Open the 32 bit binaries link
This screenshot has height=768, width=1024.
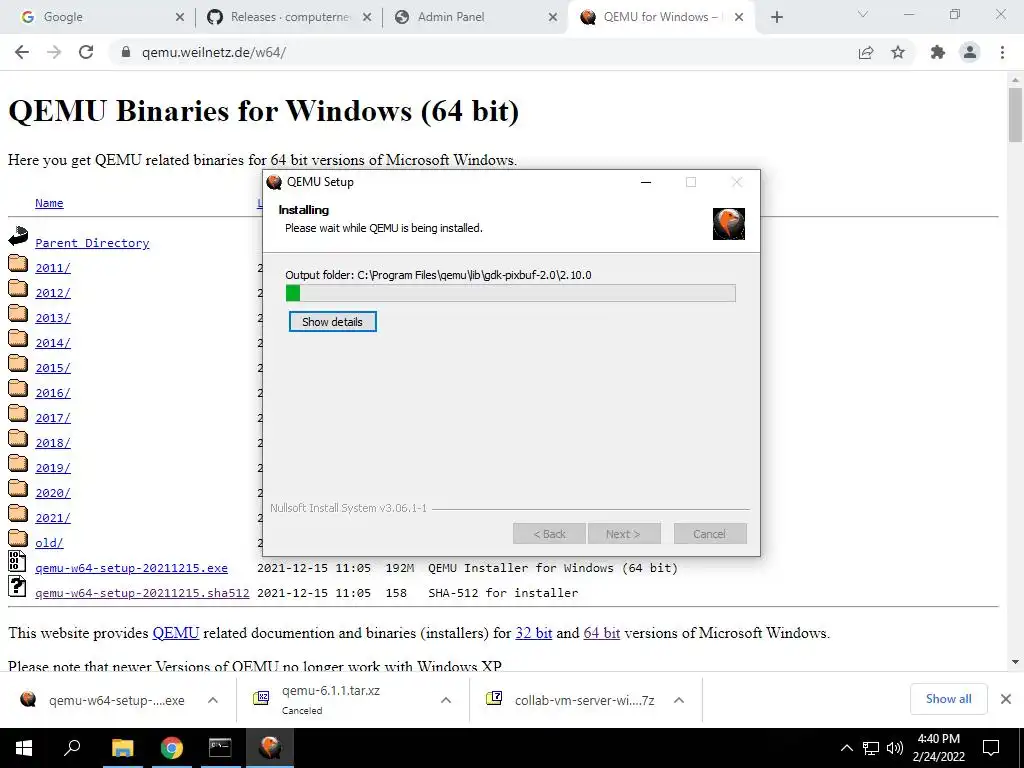click(x=534, y=633)
